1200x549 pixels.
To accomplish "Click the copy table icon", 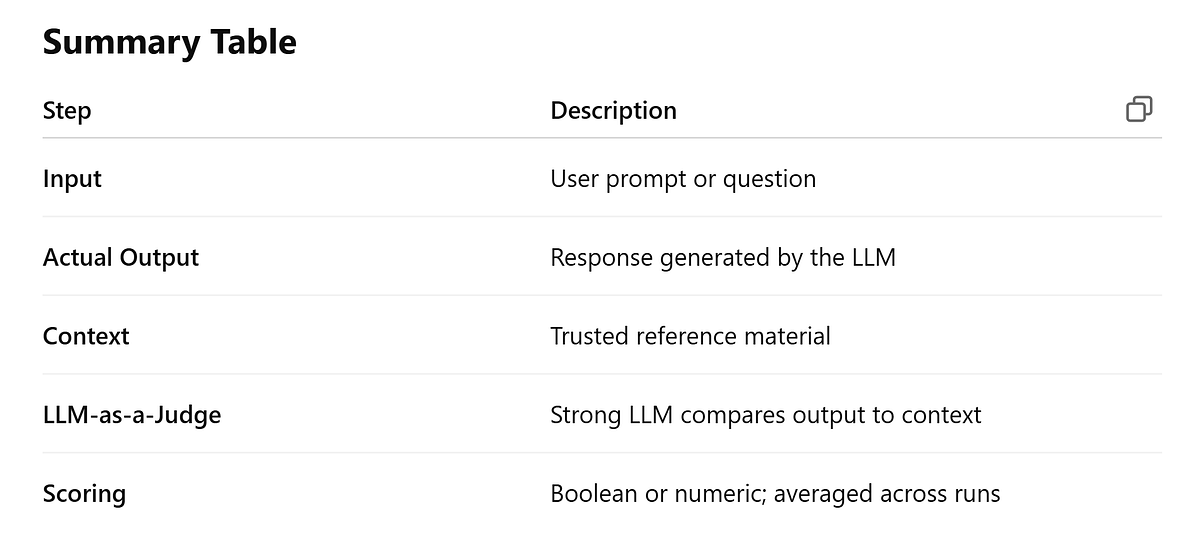I will coord(1139,110).
